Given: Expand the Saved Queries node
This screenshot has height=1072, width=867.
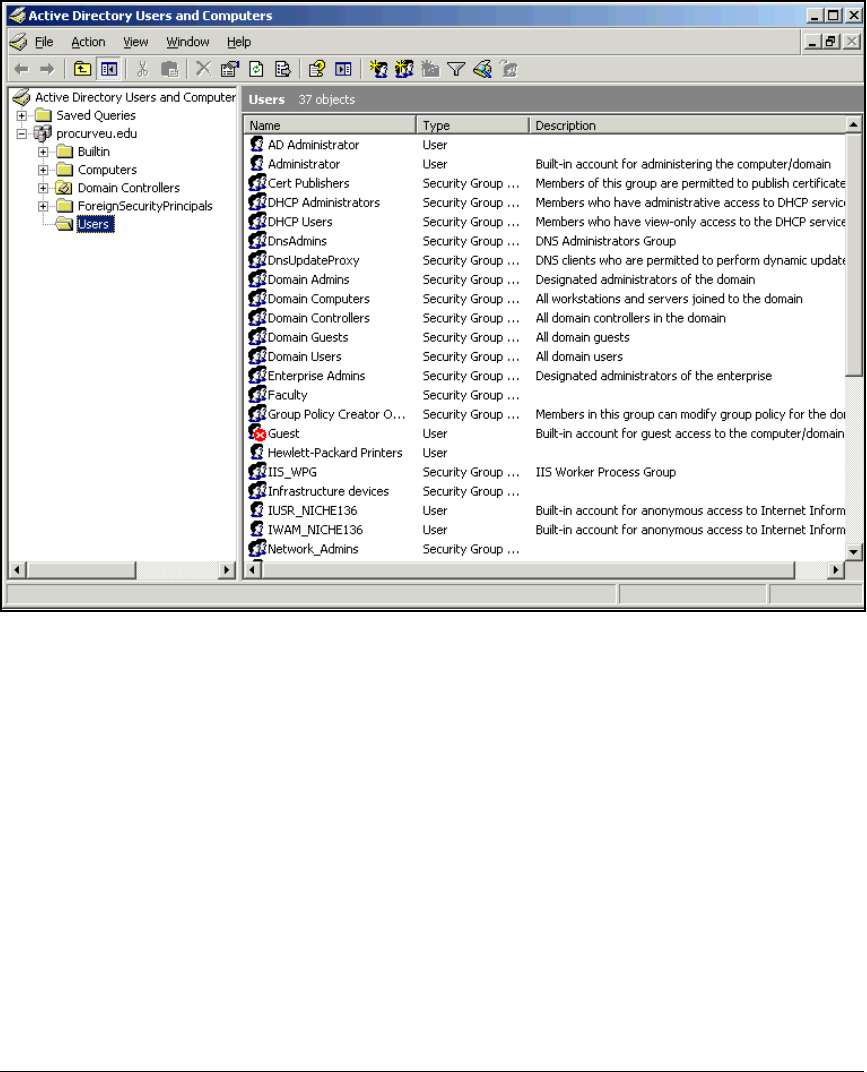Looking at the screenshot, I should pos(22,116).
